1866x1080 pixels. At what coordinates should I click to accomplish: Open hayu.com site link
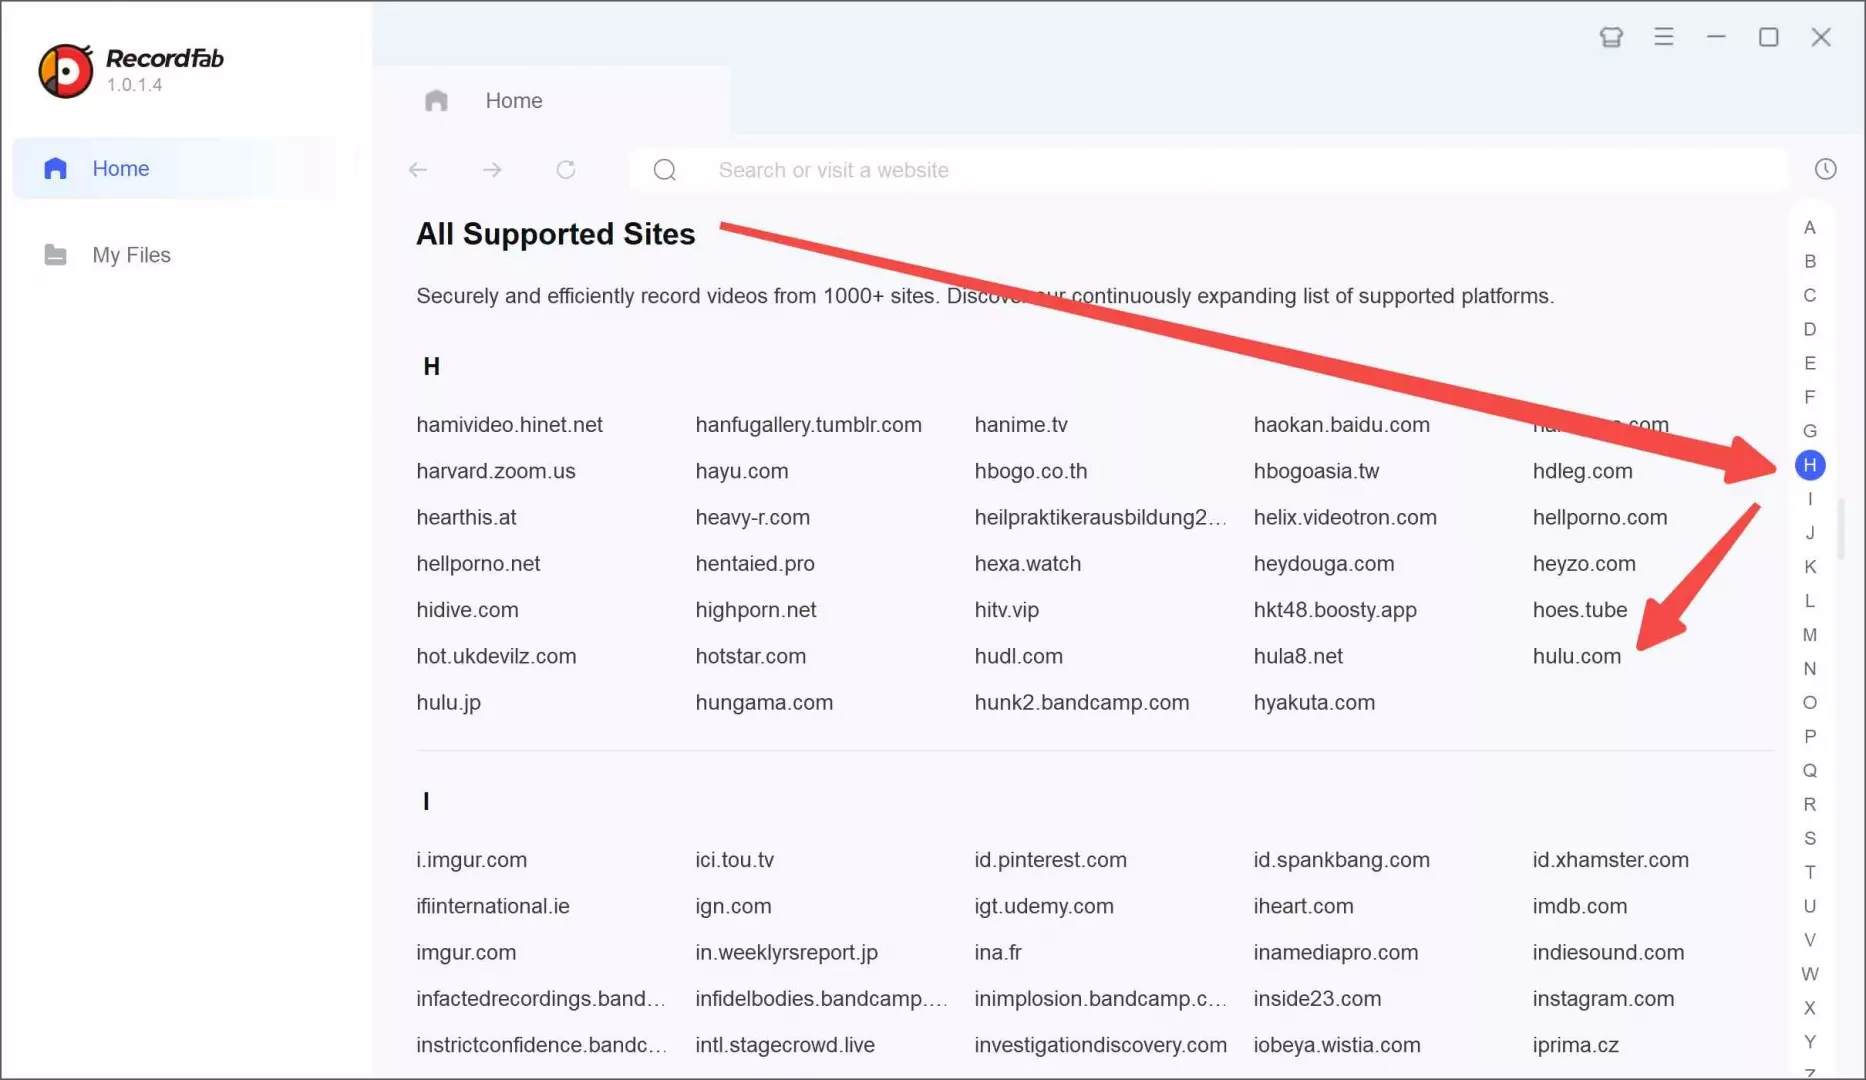coord(742,471)
